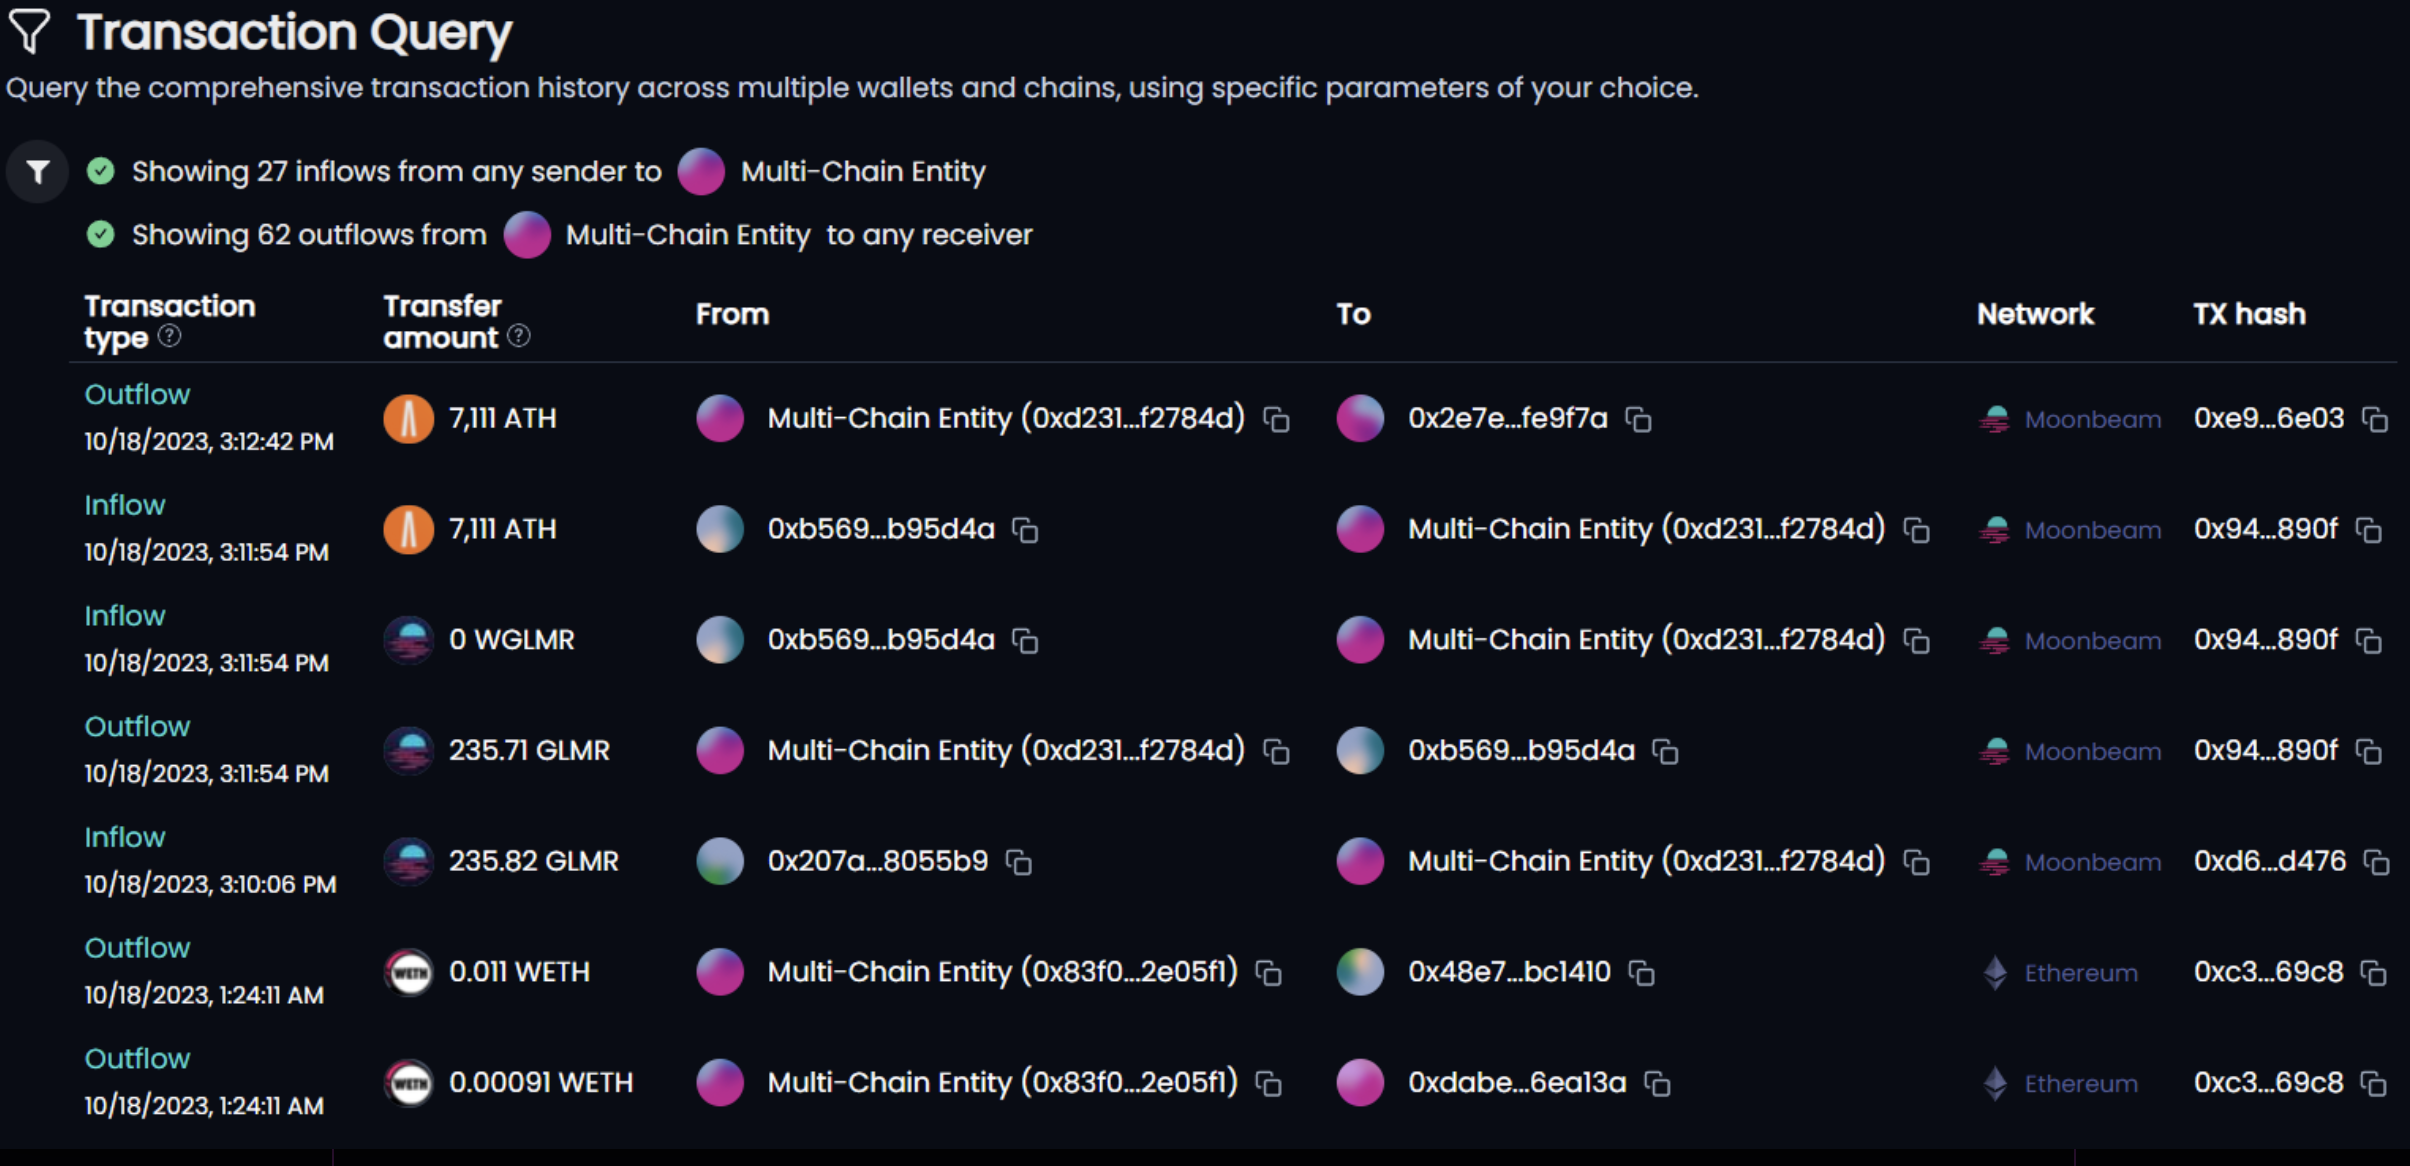The height and width of the screenshot is (1166, 2410).
Task: Toggle the 27 inflows green checkmark
Action: pos(101,171)
